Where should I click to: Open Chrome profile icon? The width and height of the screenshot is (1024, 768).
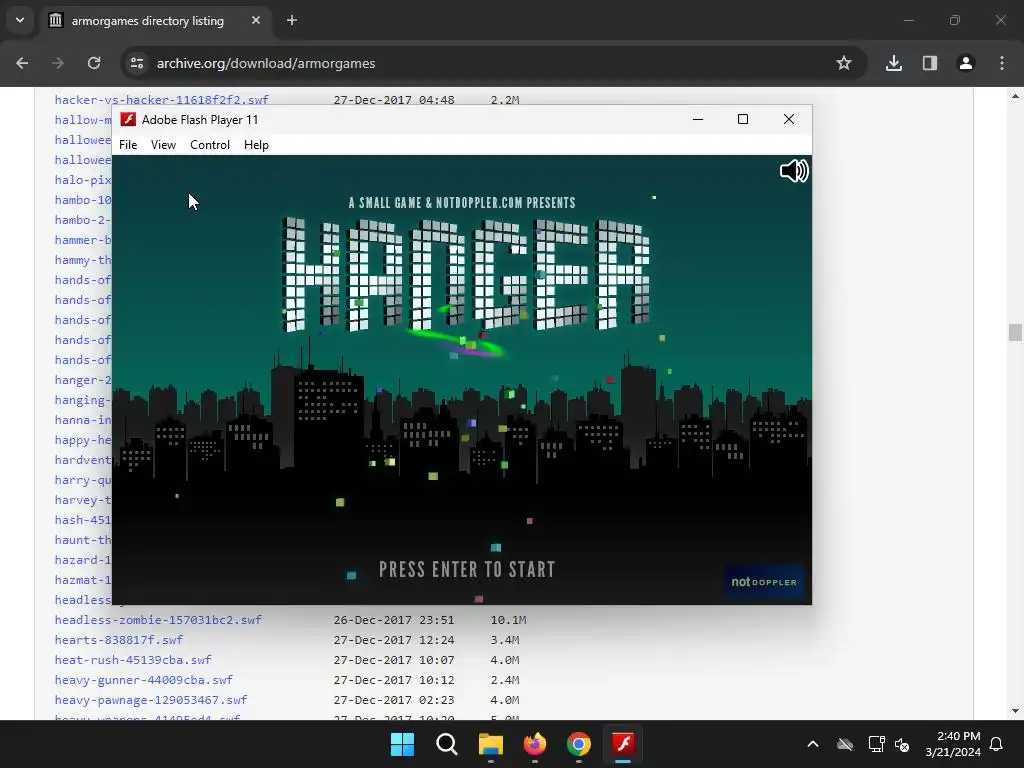point(966,63)
